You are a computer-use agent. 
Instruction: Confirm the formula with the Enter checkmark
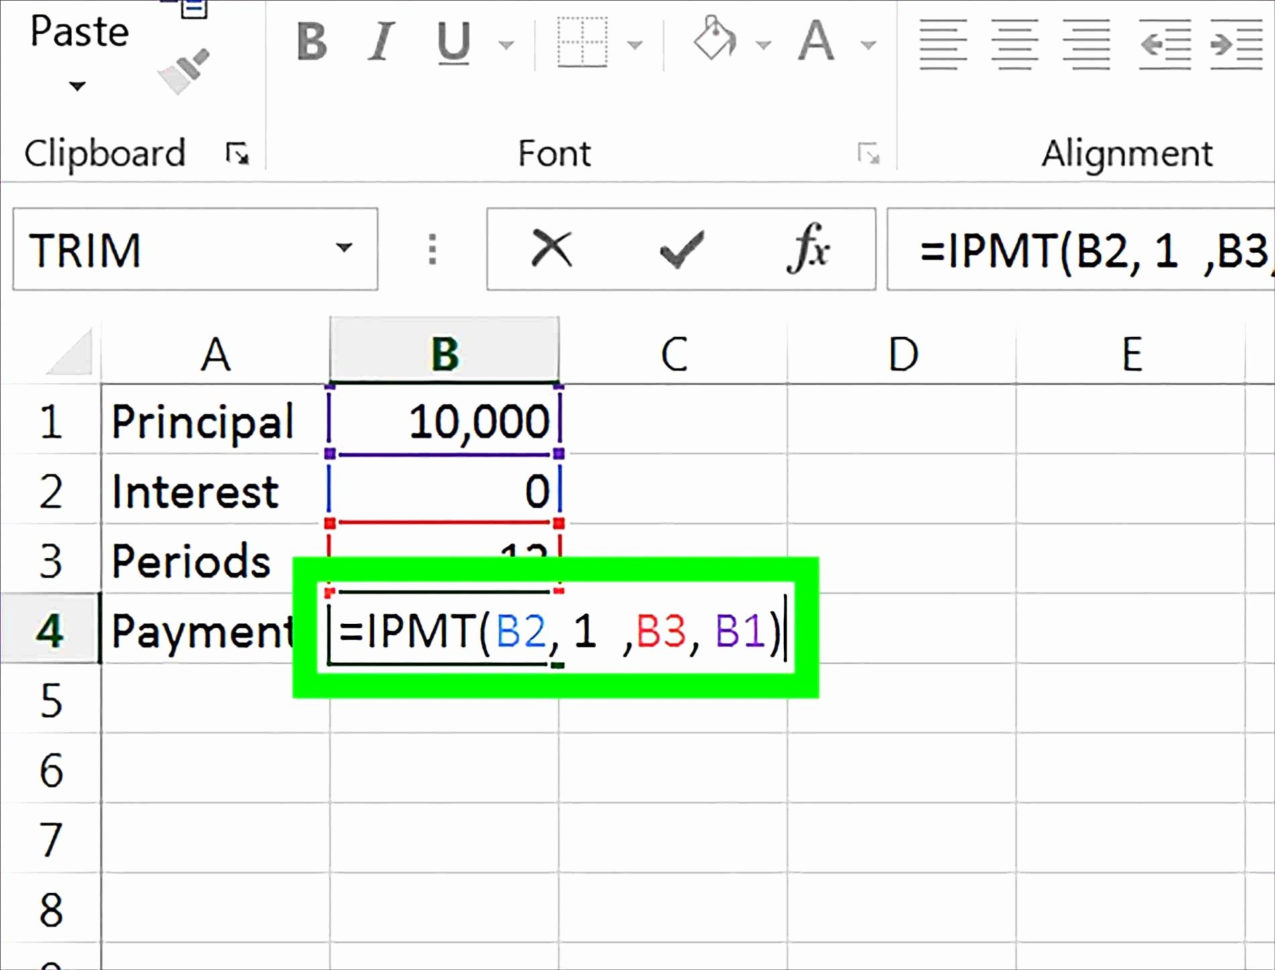tap(680, 249)
